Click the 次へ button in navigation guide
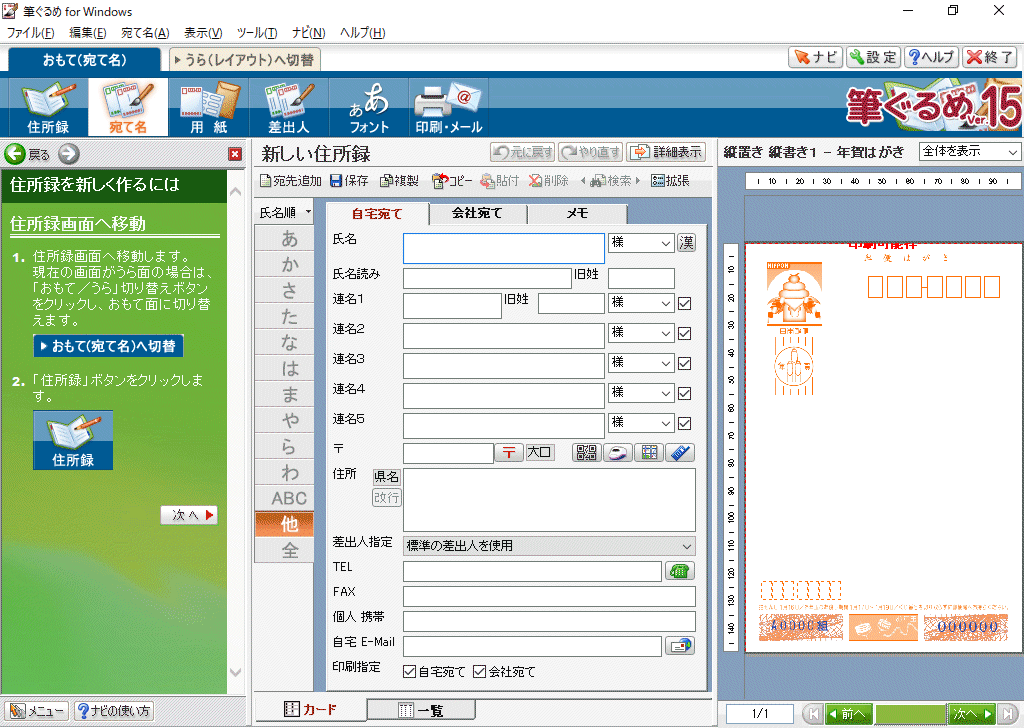 point(189,515)
